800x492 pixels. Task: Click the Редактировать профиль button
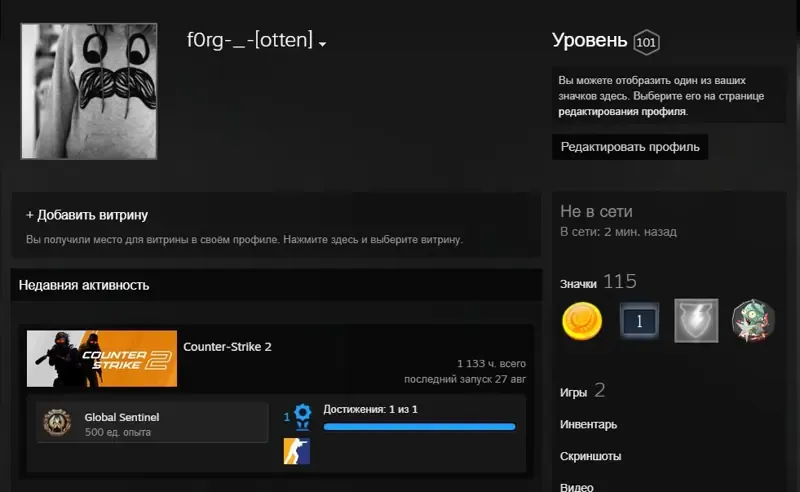pyautogui.click(x=630, y=147)
